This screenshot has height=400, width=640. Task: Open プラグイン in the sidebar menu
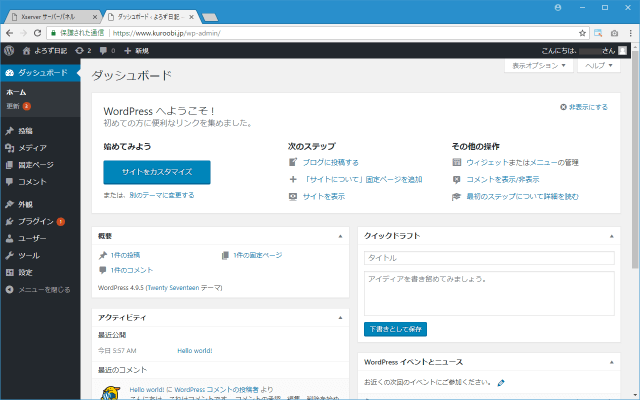pos(35,221)
